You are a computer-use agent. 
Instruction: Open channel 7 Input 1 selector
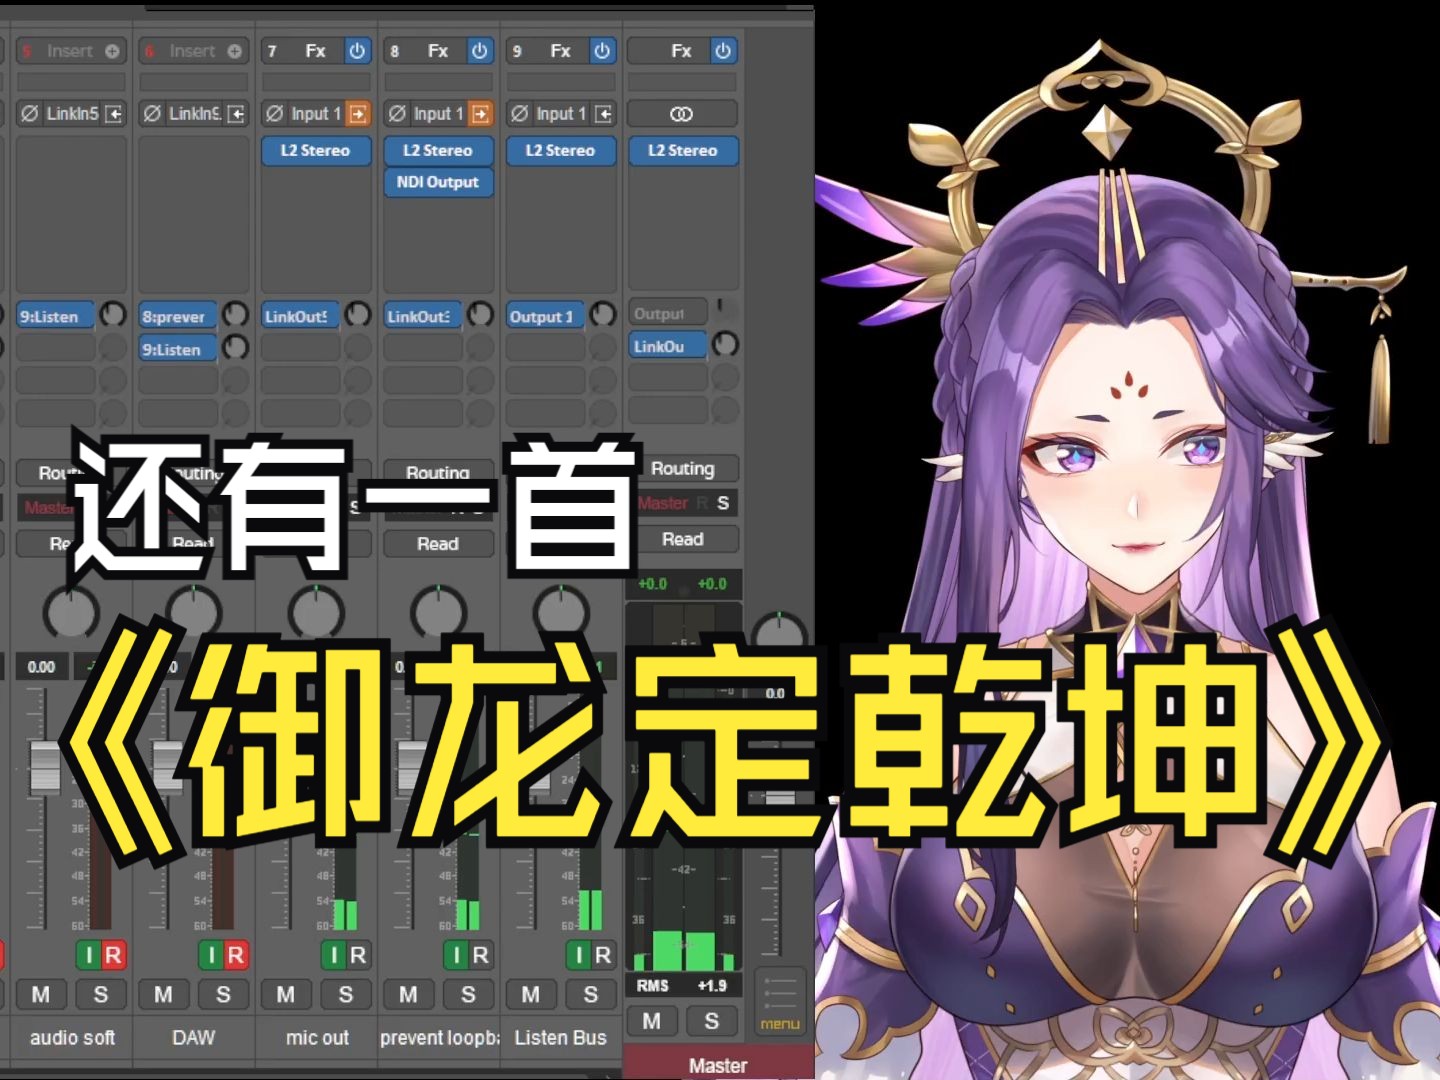(x=316, y=114)
